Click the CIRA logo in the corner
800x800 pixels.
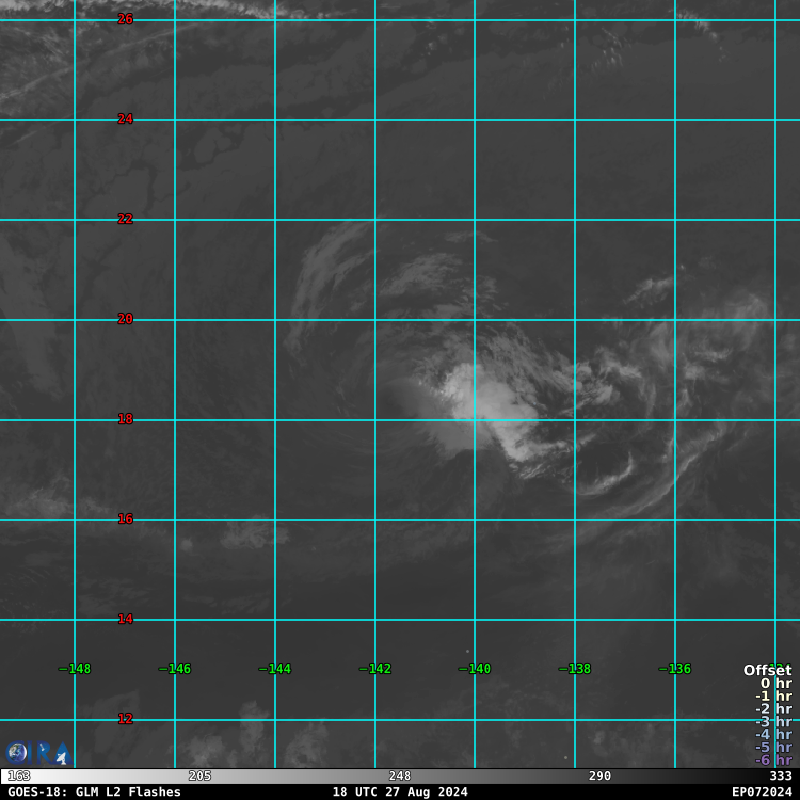point(38,753)
